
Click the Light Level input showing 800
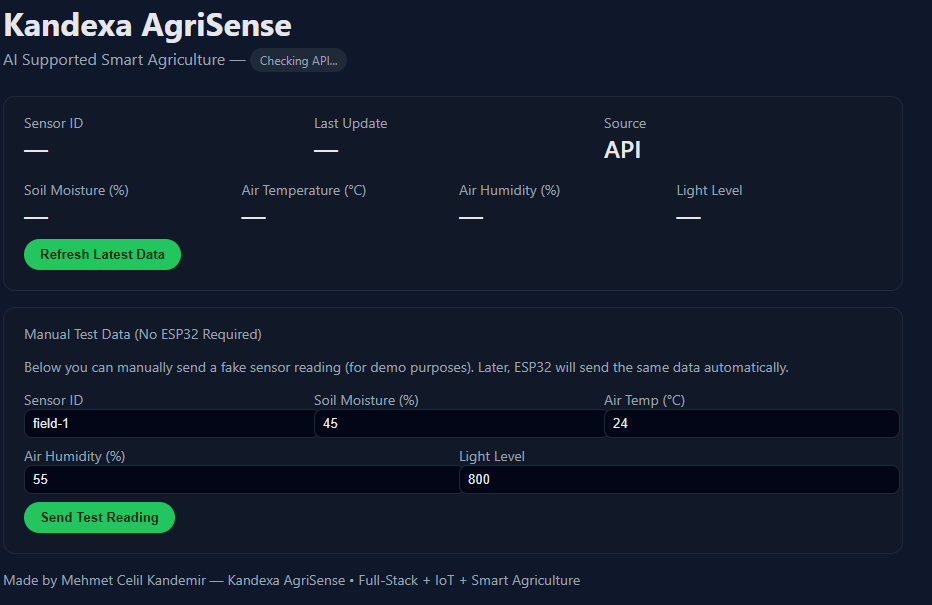(678, 479)
